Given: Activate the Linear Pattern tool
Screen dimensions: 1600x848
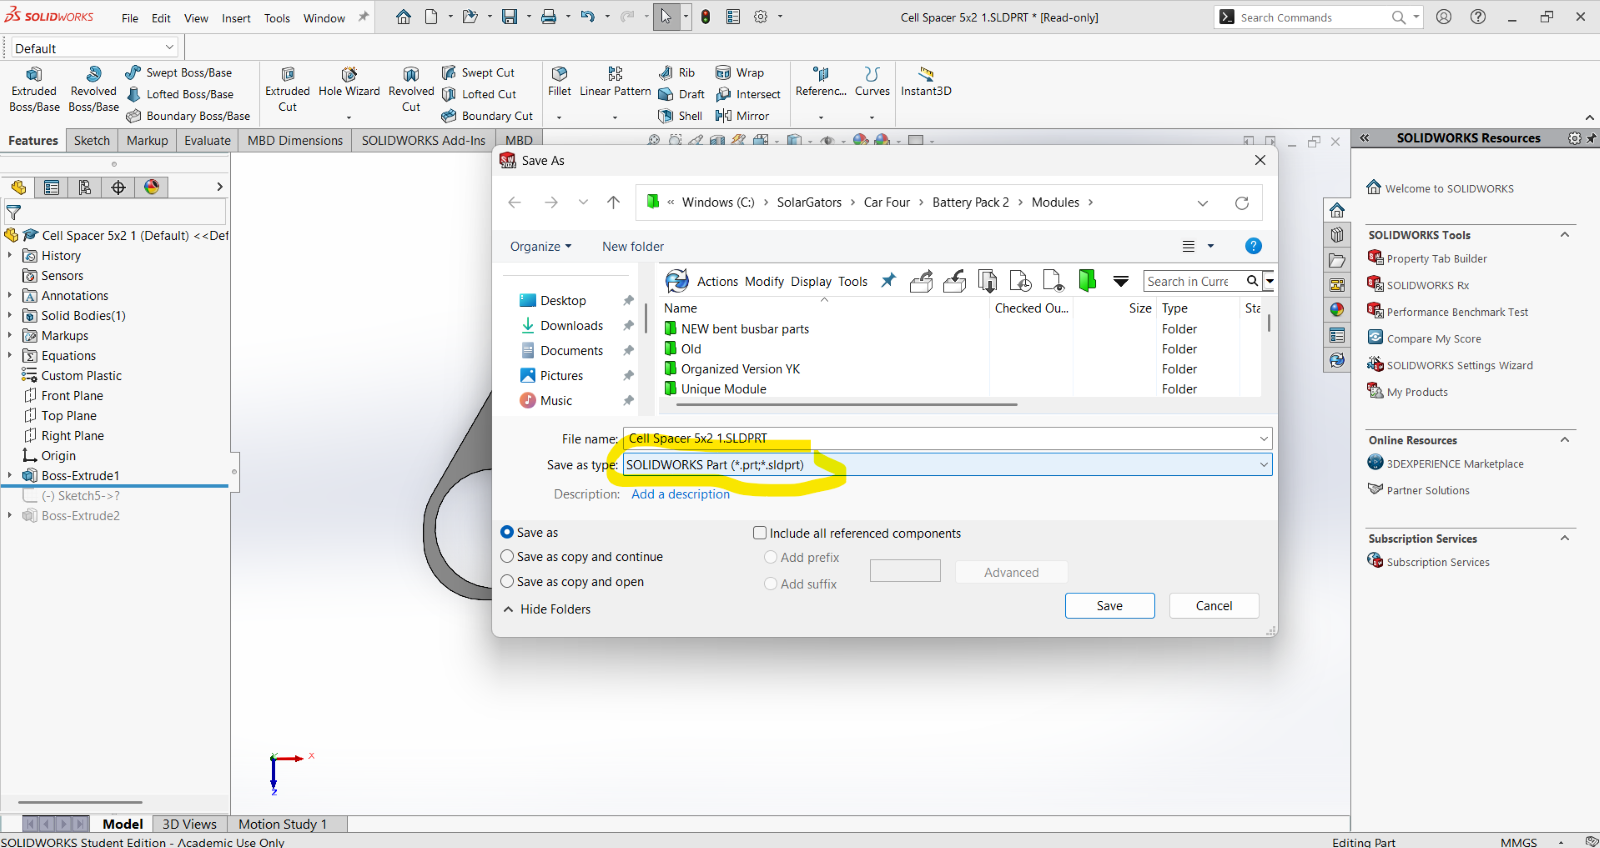Looking at the screenshot, I should click(x=615, y=83).
